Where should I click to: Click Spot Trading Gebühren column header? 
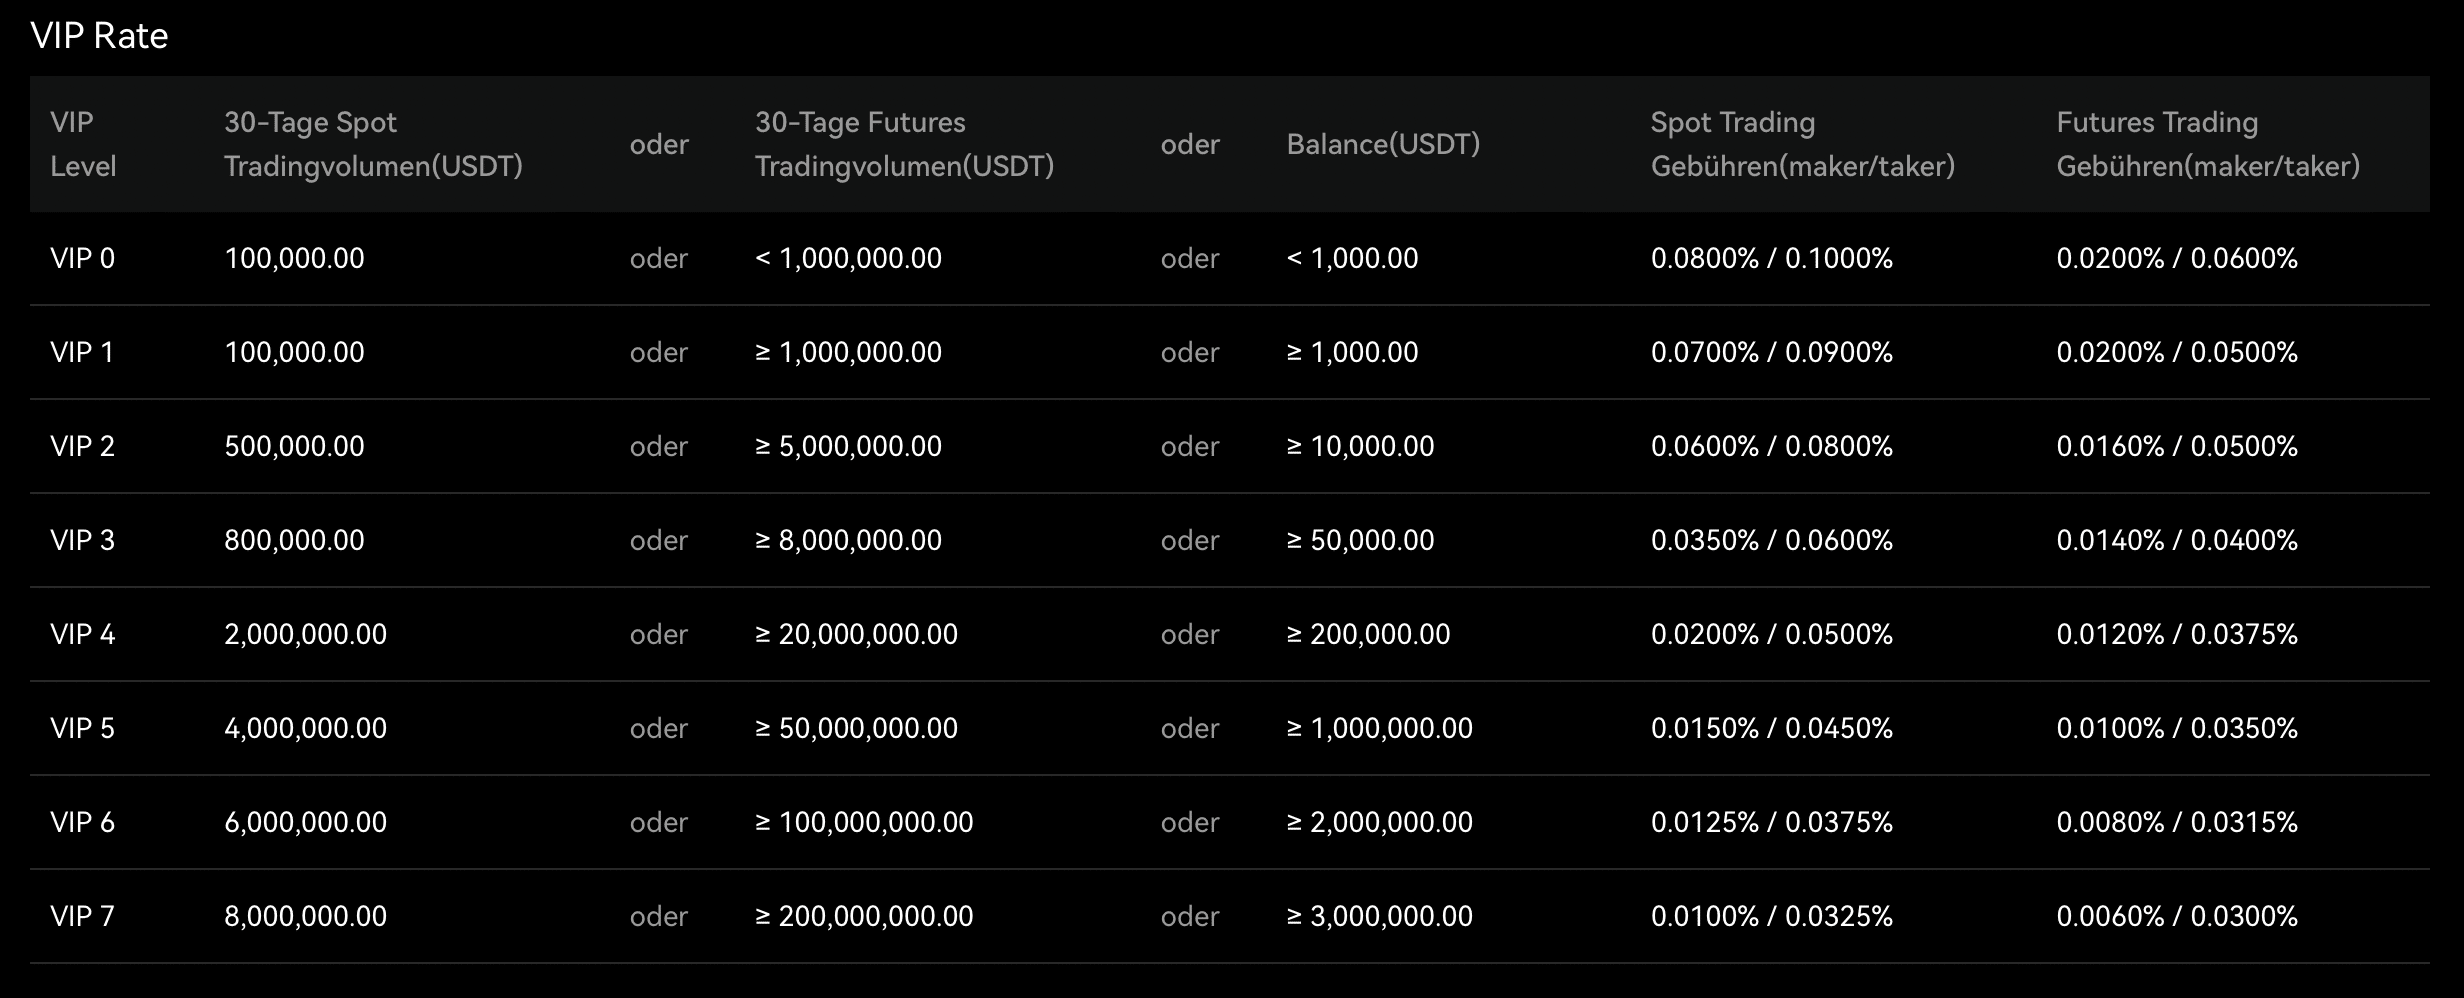click(1802, 144)
